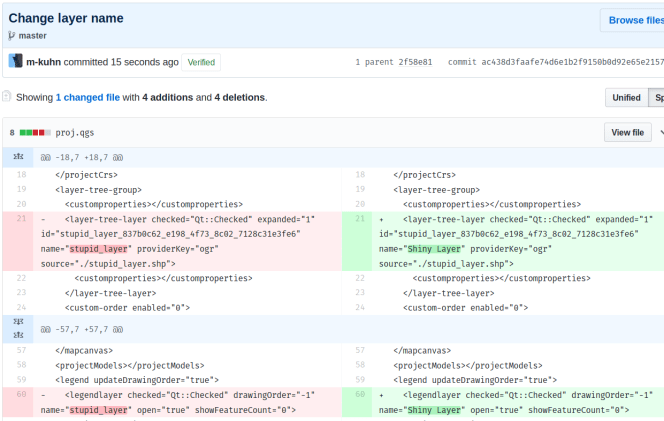Switch to Split diff view
664x421 pixels.
[656, 97]
